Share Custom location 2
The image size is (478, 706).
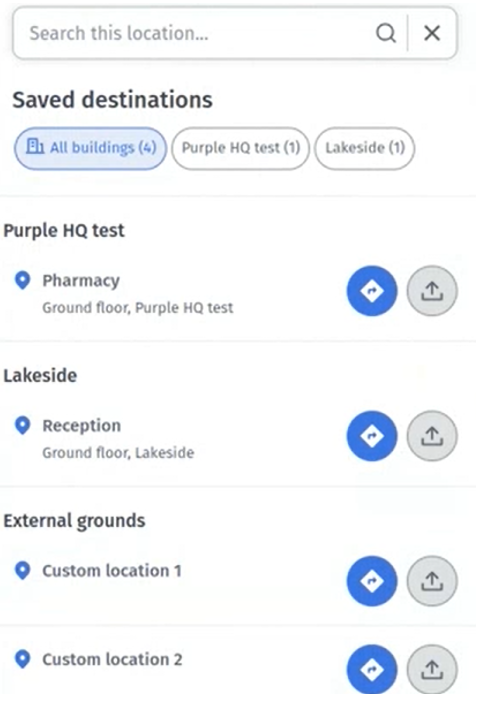pos(432,670)
